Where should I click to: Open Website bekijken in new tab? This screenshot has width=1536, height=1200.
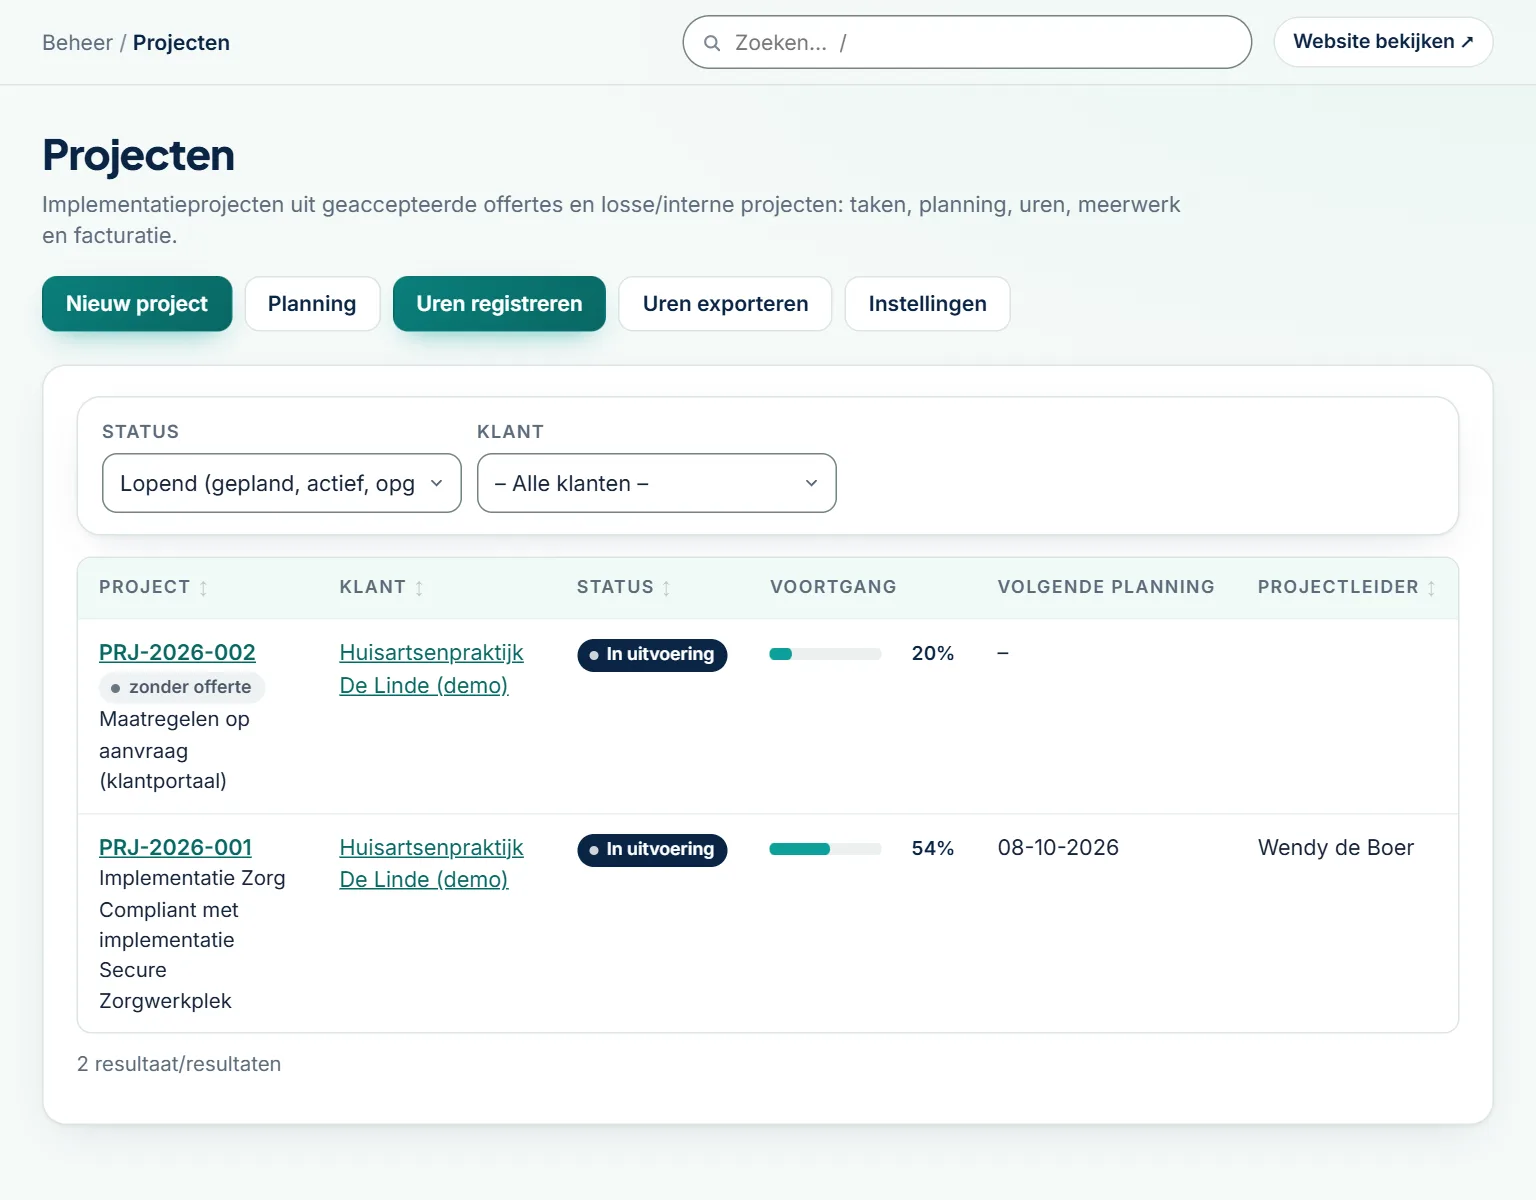pyautogui.click(x=1383, y=42)
